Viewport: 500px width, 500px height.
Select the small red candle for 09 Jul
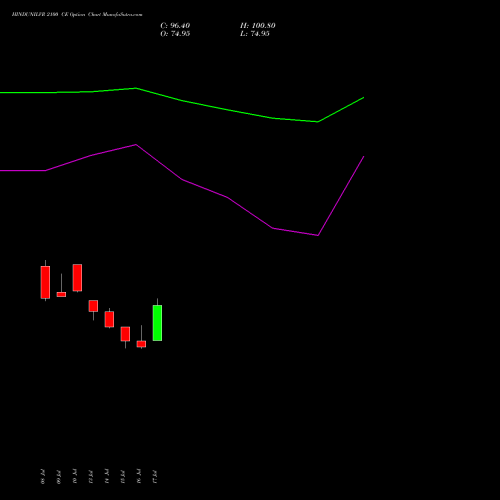coord(61,294)
